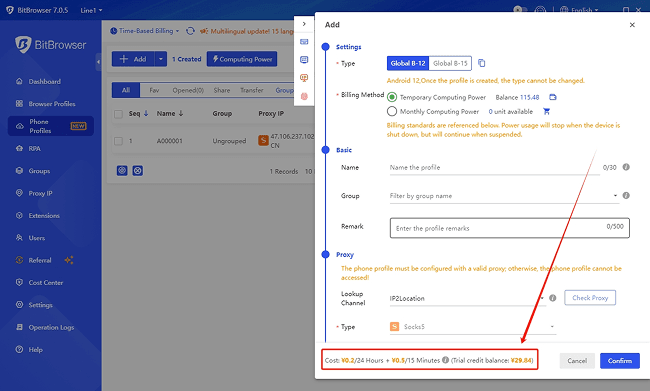650x391 pixels.
Task: Switch to the Transfer tab
Action: click(x=252, y=90)
